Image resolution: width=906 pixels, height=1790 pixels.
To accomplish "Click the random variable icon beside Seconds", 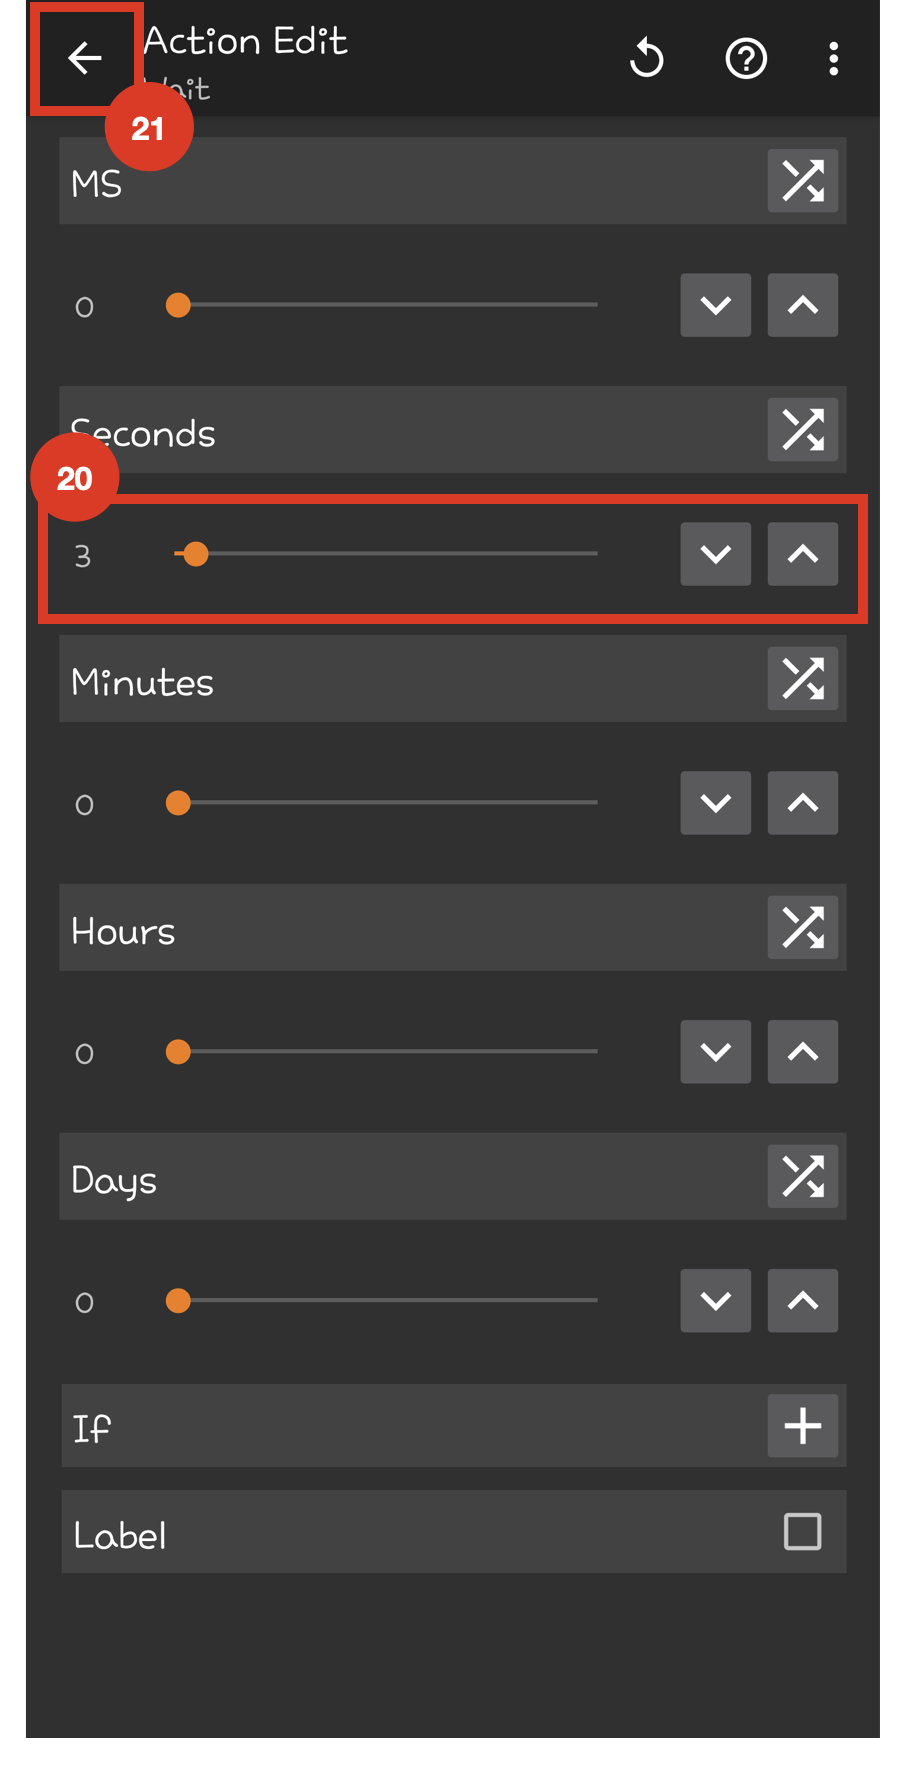I will 802,430.
